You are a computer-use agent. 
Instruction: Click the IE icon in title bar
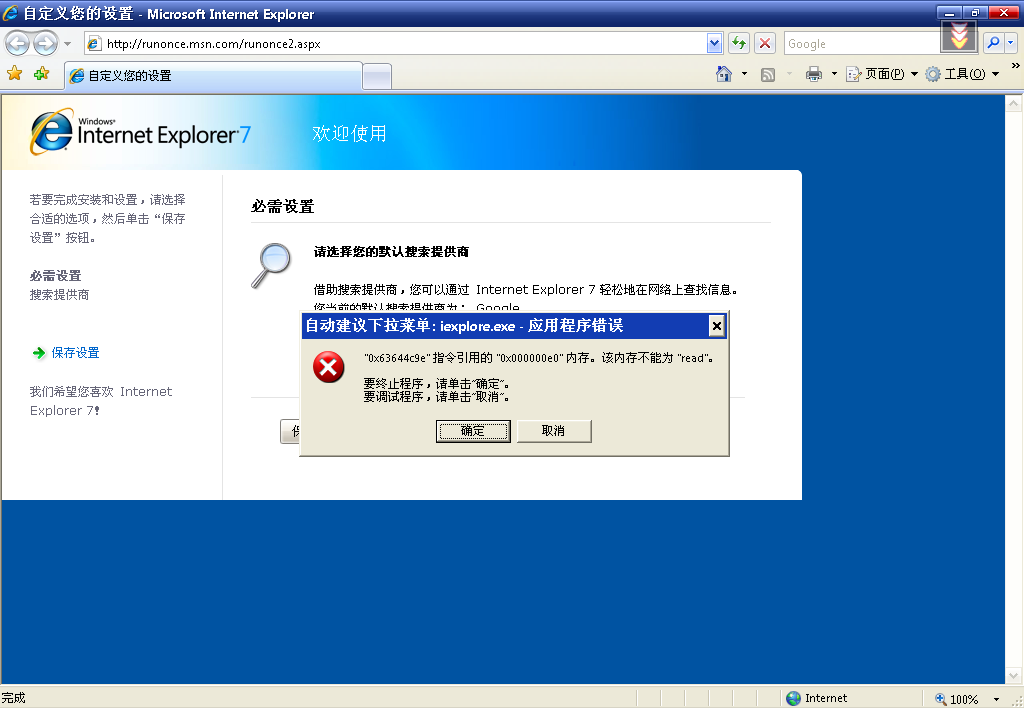(10, 13)
